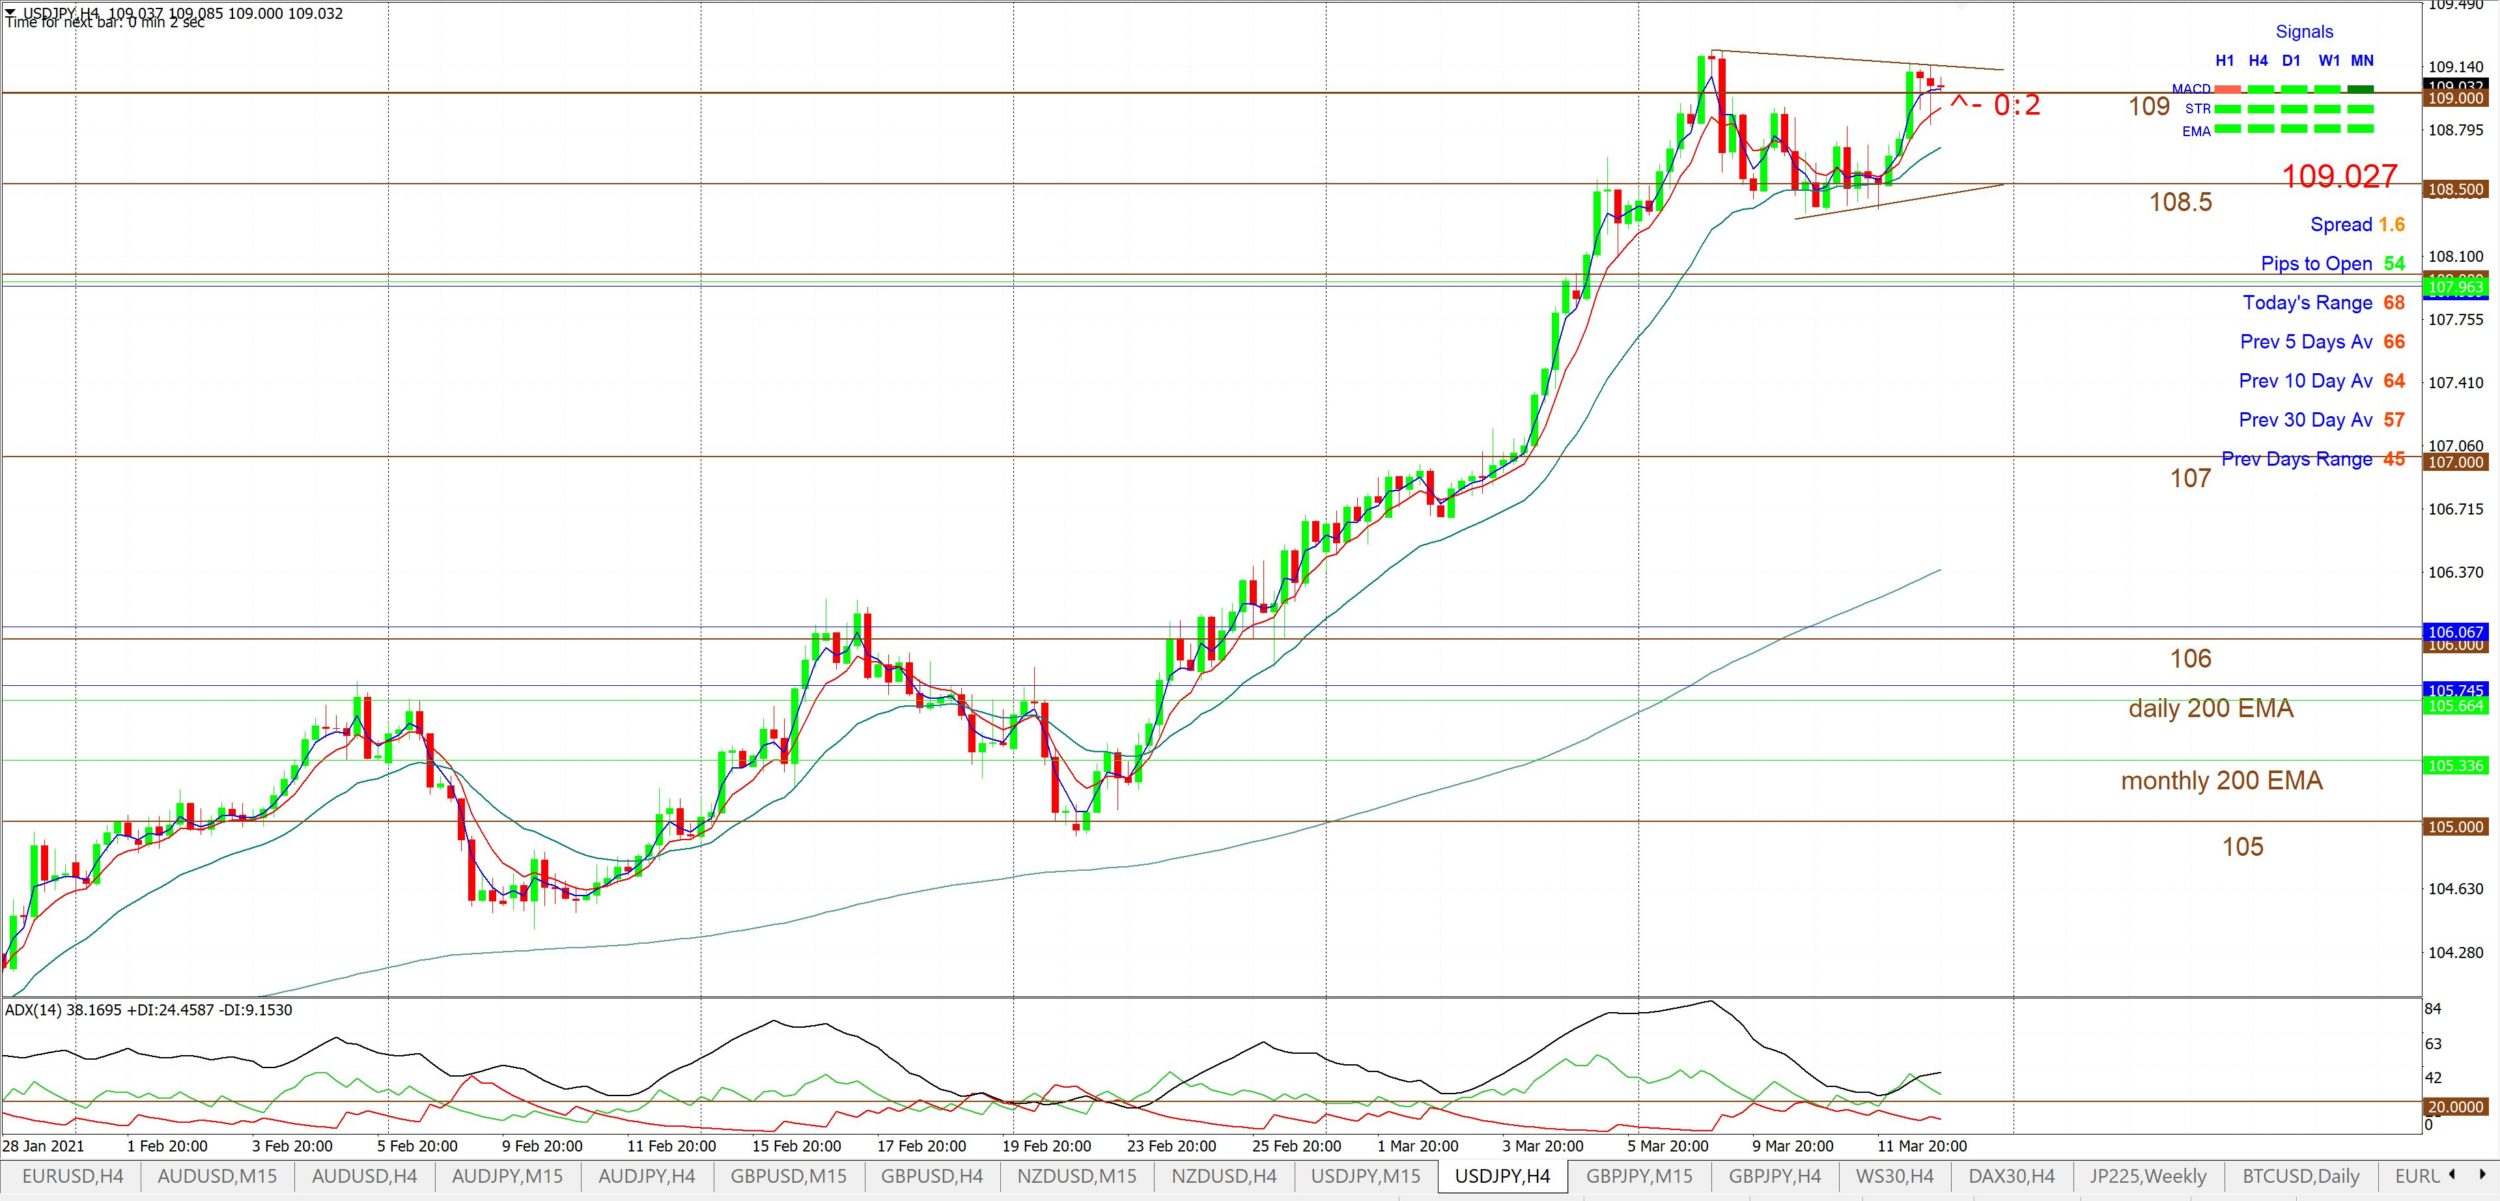Select the GBPJPY,H4 chart tab
Image resolution: width=2500 pixels, height=1201 pixels.
pyautogui.click(x=1774, y=1176)
